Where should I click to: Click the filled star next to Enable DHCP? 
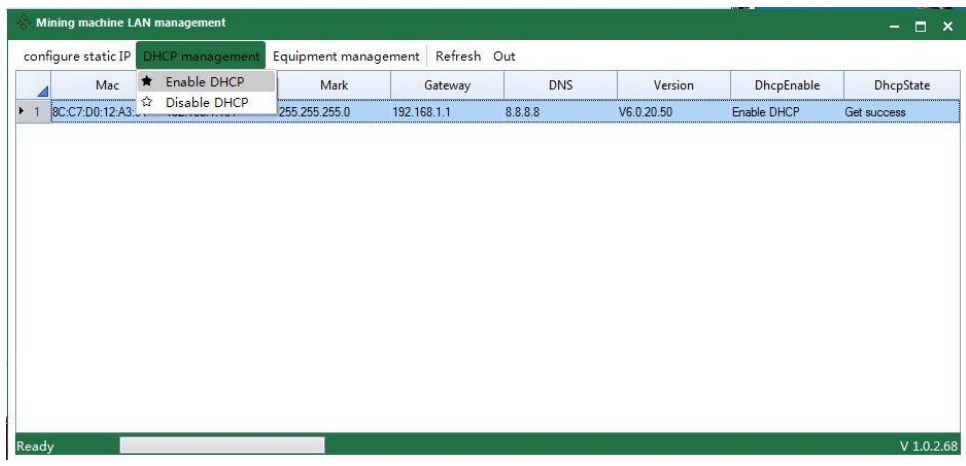(147, 82)
